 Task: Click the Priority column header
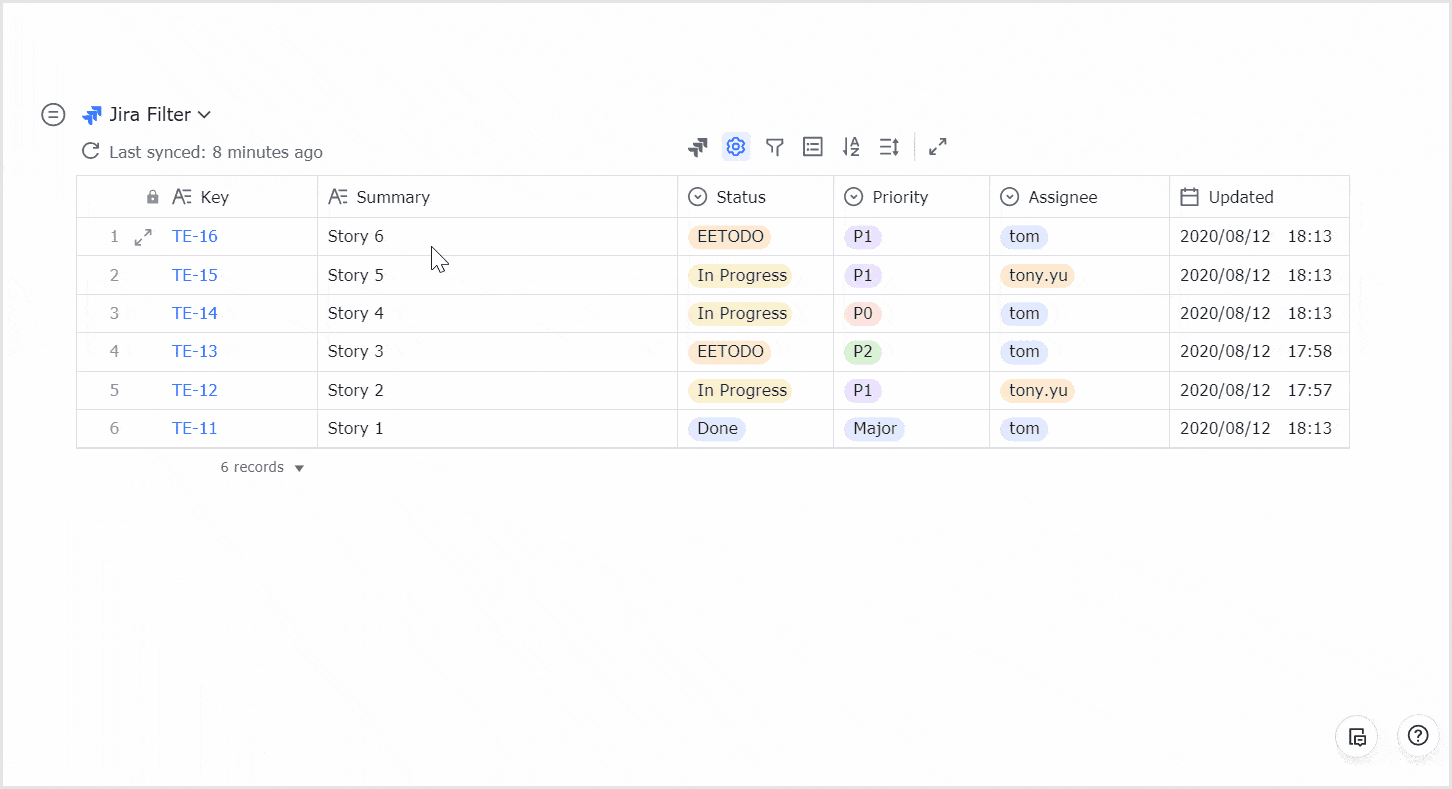click(899, 197)
